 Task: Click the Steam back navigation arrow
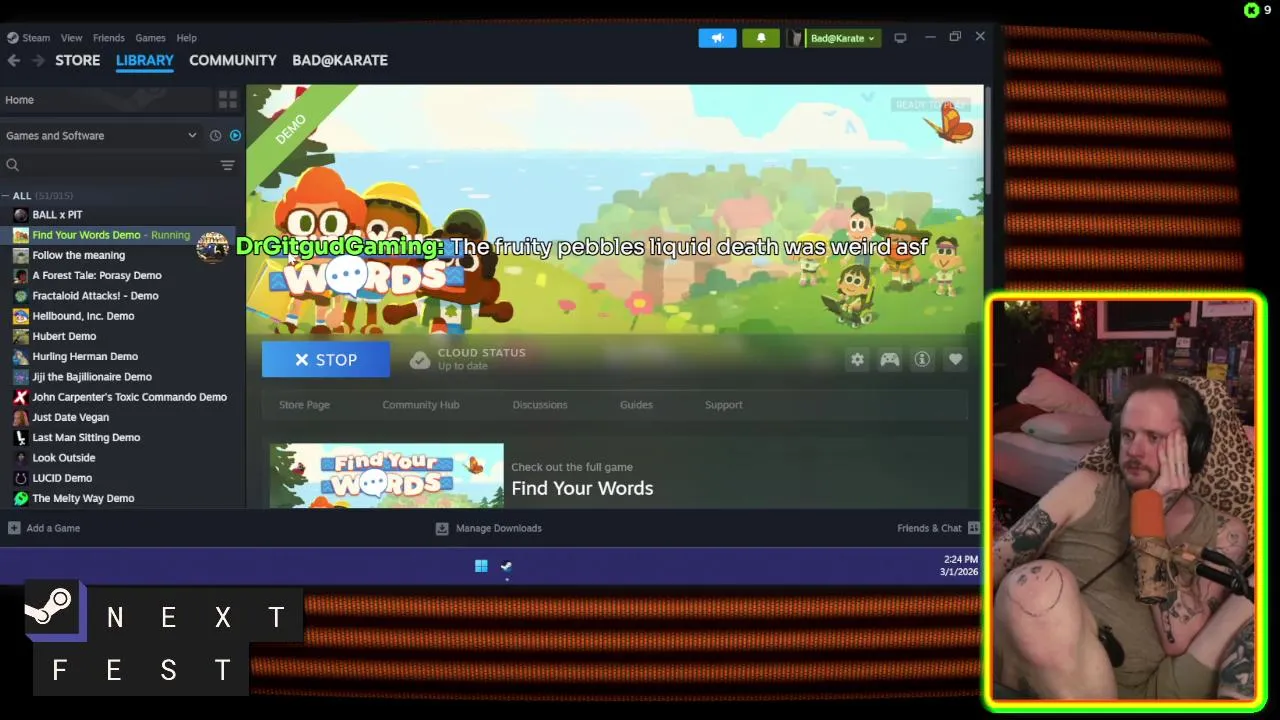[13, 60]
